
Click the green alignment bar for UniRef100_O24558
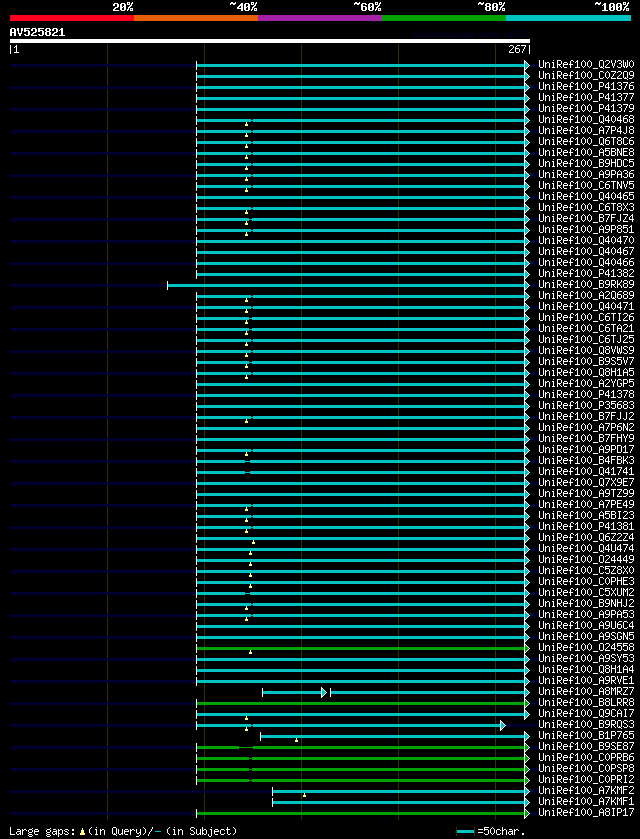click(x=361, y=648)
